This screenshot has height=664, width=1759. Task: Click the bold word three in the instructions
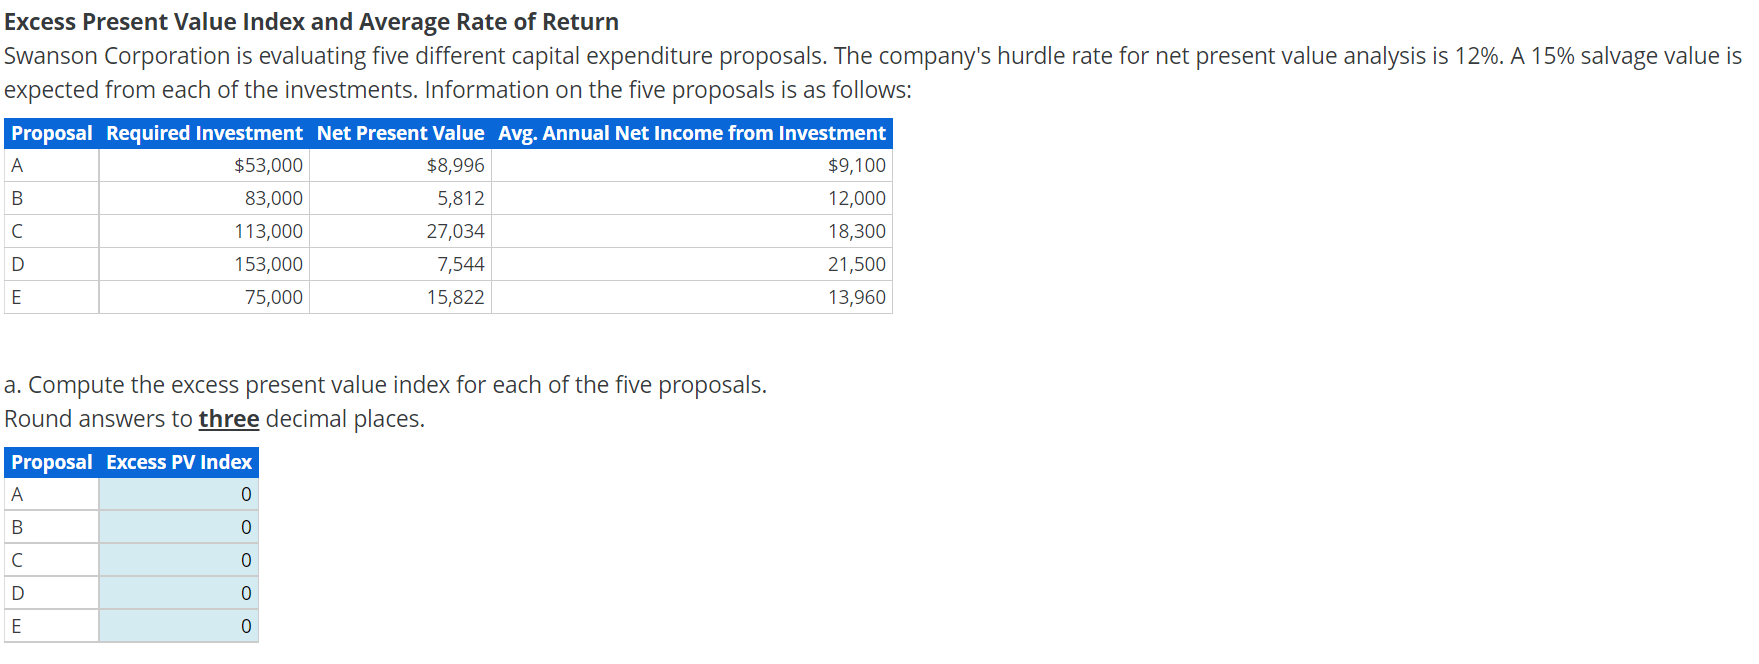pyautogui.click(x=229, y=418)
